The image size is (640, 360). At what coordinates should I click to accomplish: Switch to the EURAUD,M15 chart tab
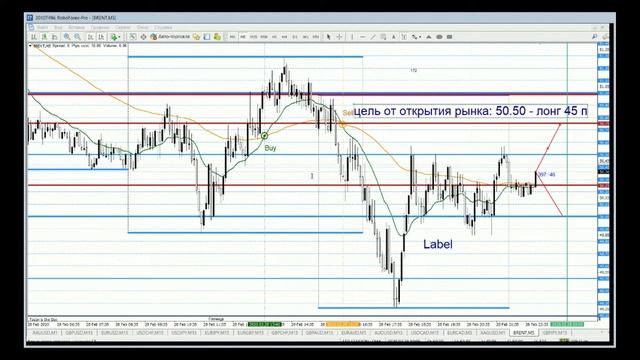[x=354, y=333]
